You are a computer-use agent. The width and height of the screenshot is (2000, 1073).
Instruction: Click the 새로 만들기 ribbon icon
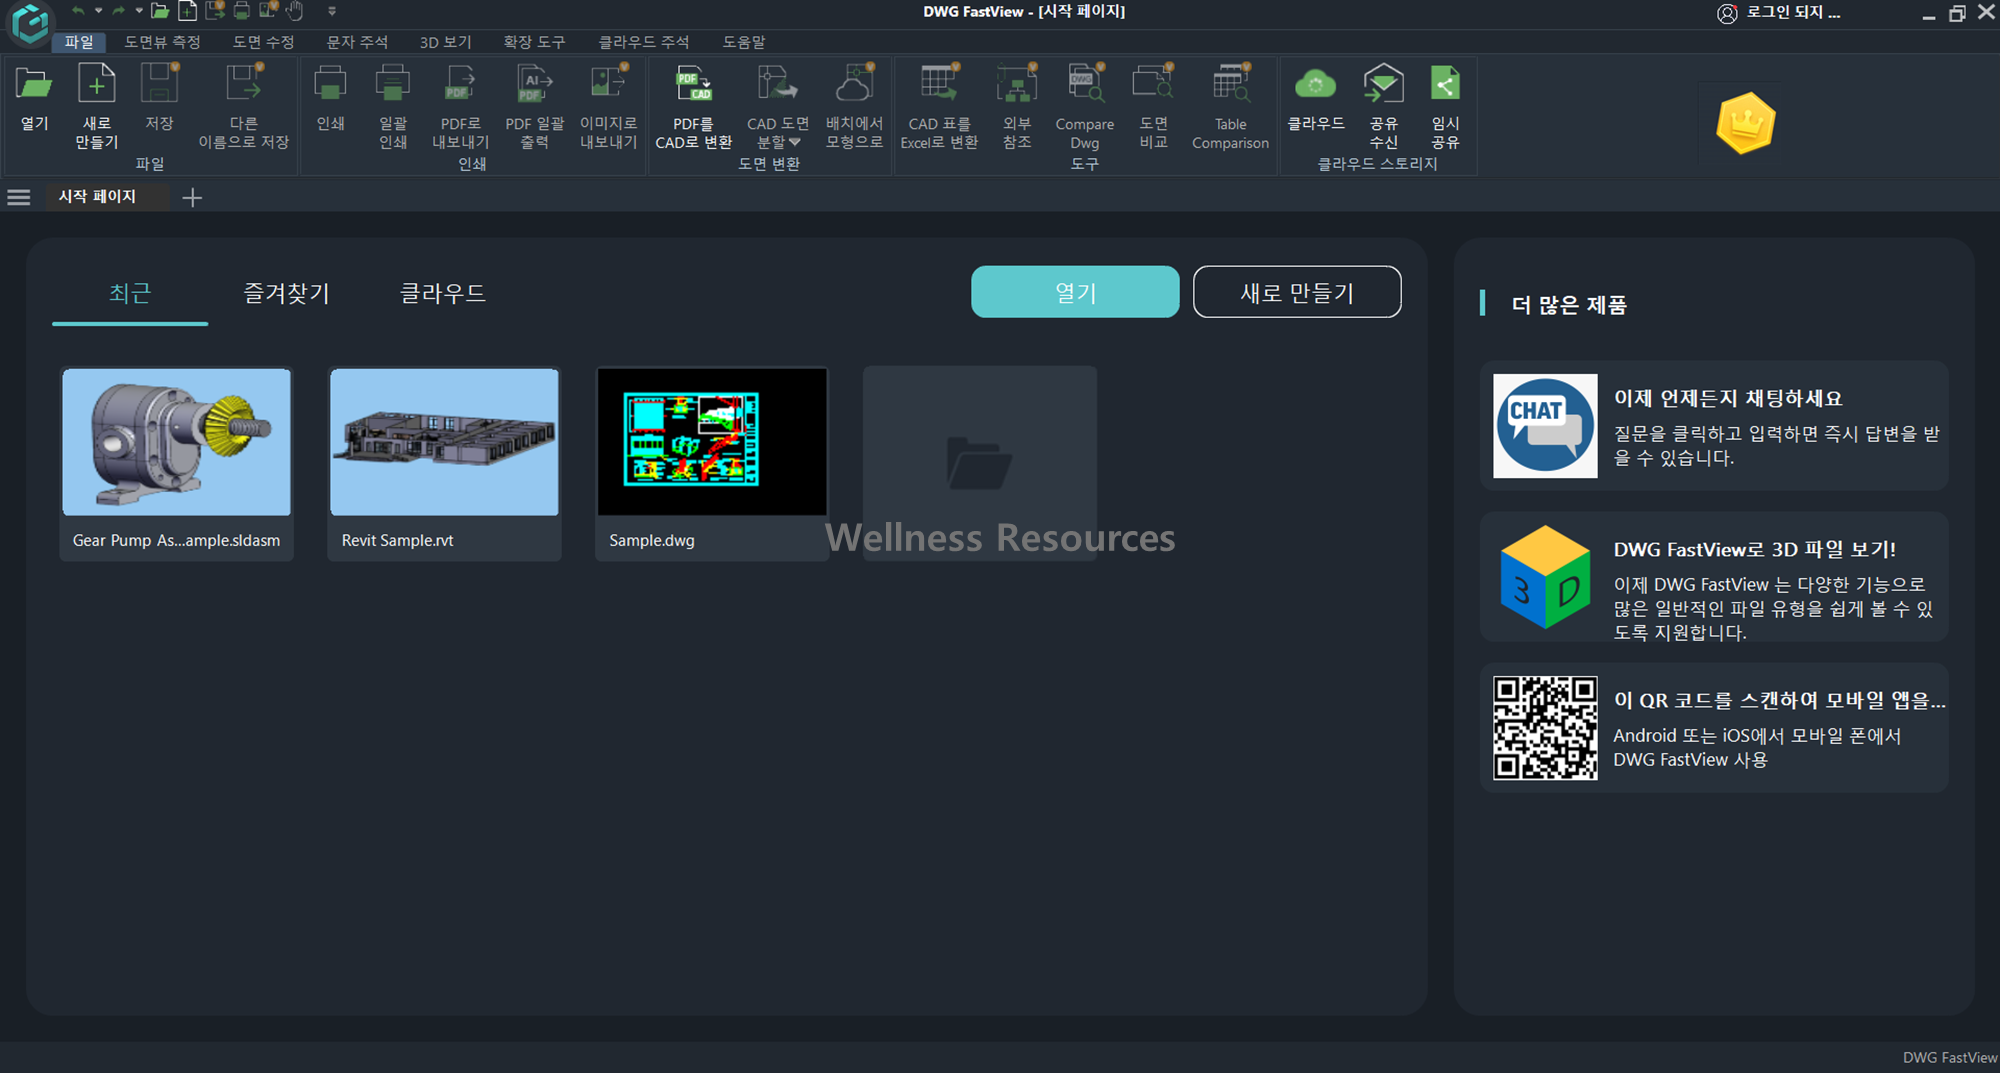pos(96,84)
